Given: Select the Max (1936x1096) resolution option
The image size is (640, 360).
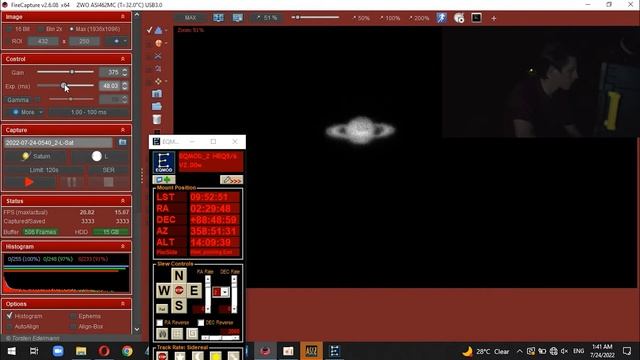Looking at the screenshot, I should 72,29.
